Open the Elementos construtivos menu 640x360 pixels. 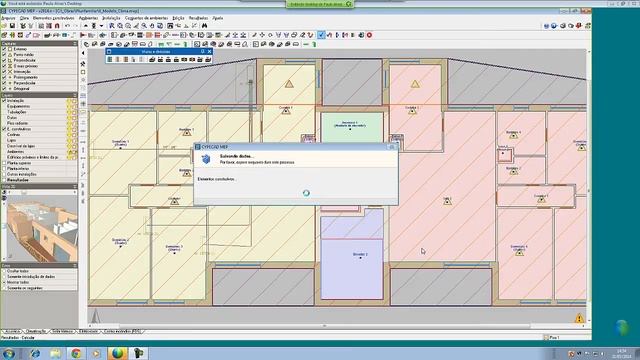point(53,18)
